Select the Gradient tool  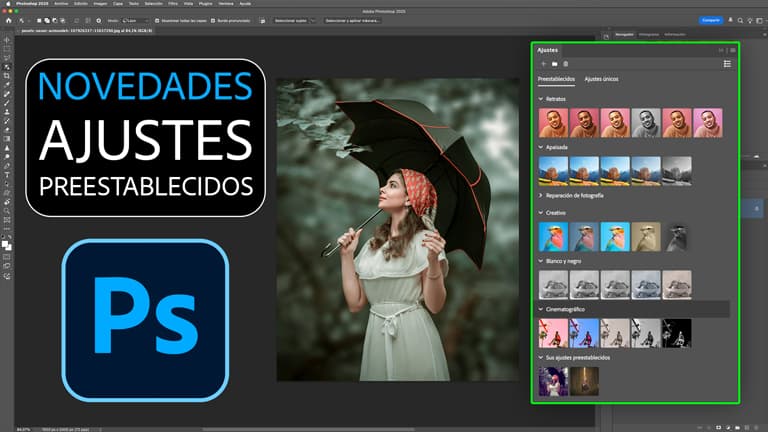tap(7, 139)
